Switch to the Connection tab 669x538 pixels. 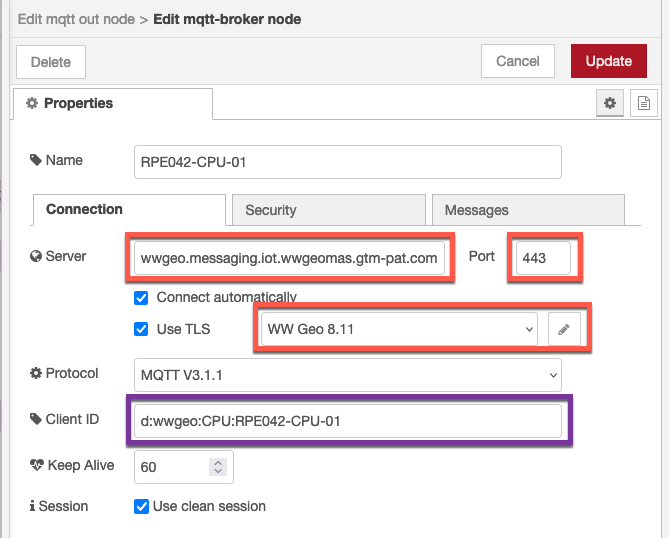tap(129, 209)
